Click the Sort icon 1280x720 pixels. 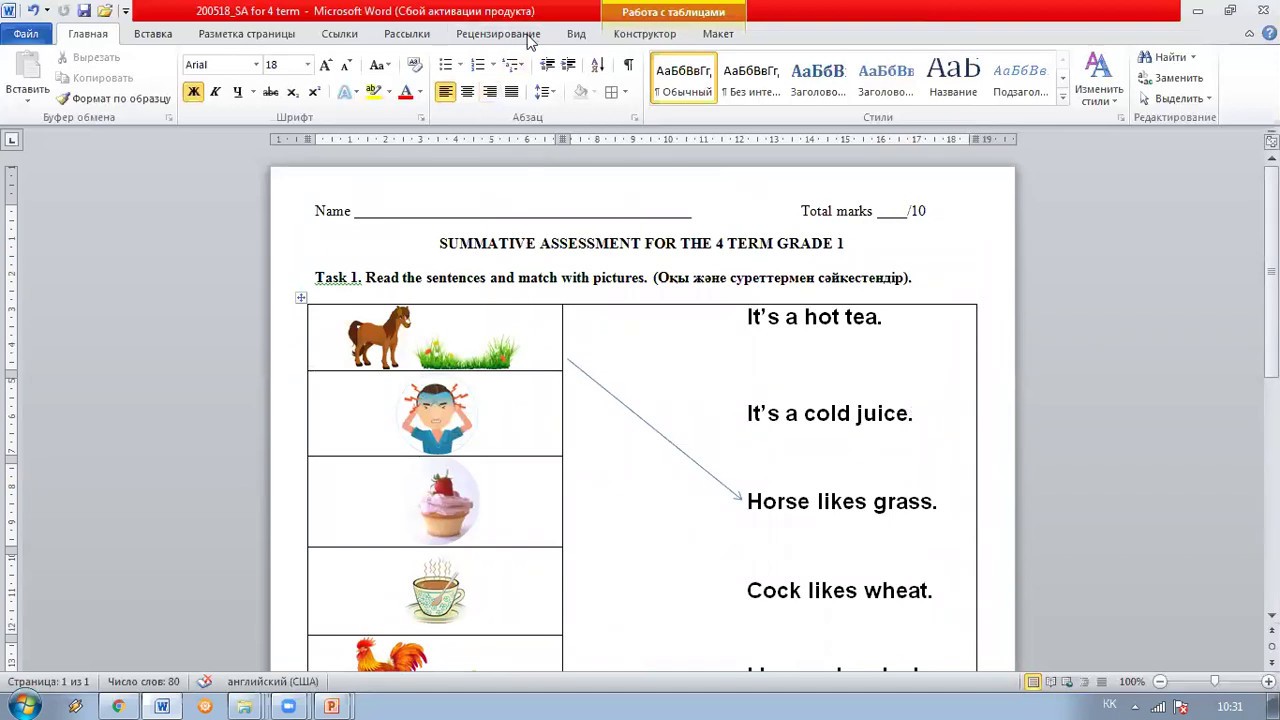pos(597,65)
